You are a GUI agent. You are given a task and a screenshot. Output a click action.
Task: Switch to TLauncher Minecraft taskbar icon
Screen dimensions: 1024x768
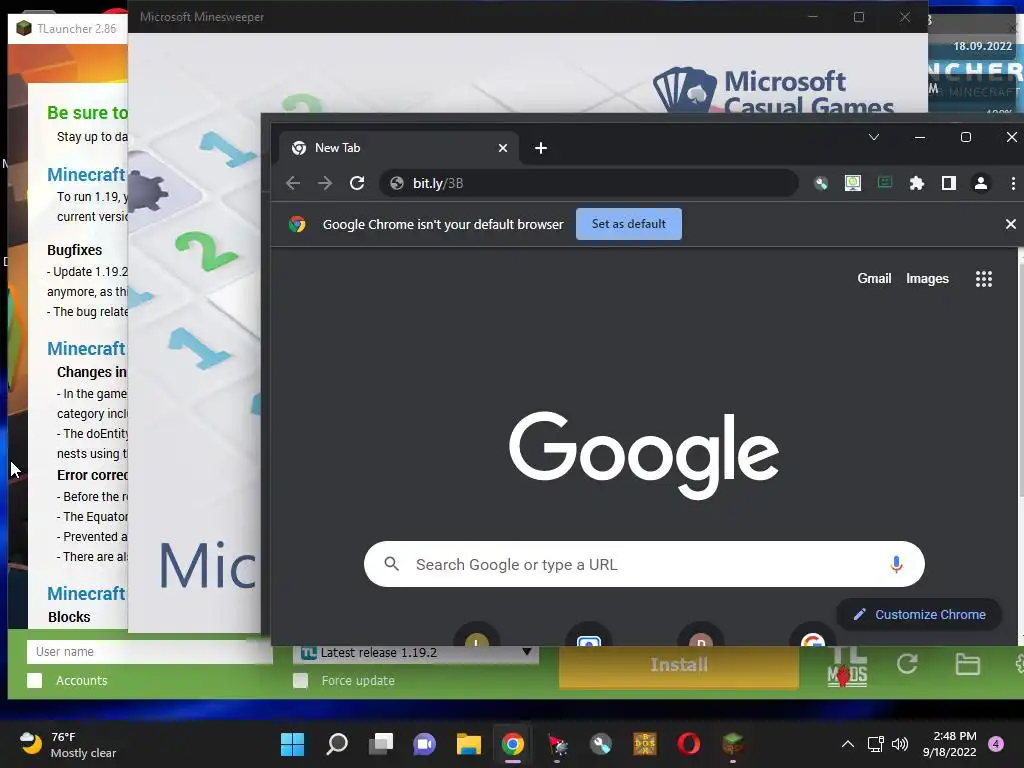tap(733, 744)
